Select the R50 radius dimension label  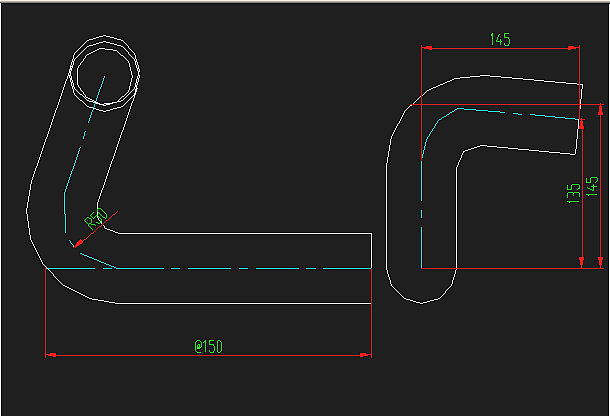tap(96, 218)
